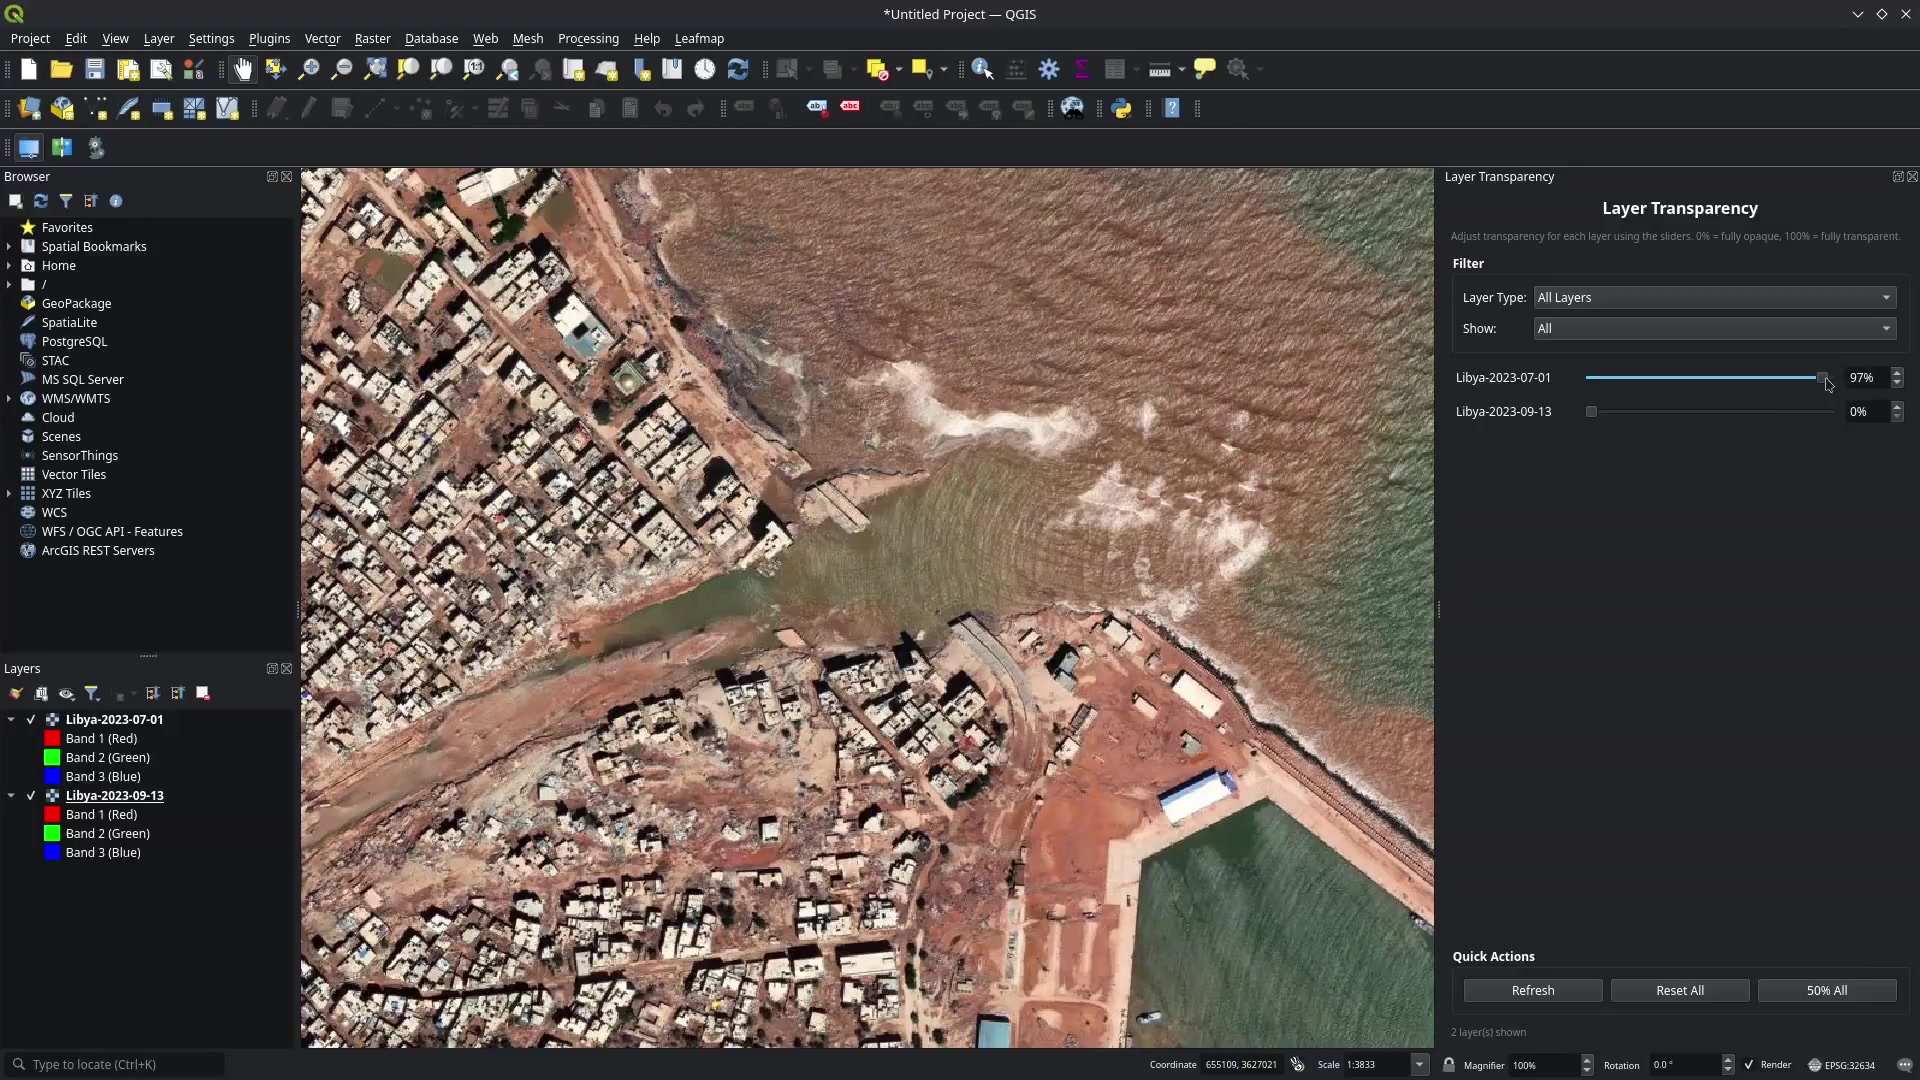Viewport: 1920px width, 1080px height.
Task: Open the Scale dropdown arrow
Action: pyautogui.click(x=1419, y=1065)
